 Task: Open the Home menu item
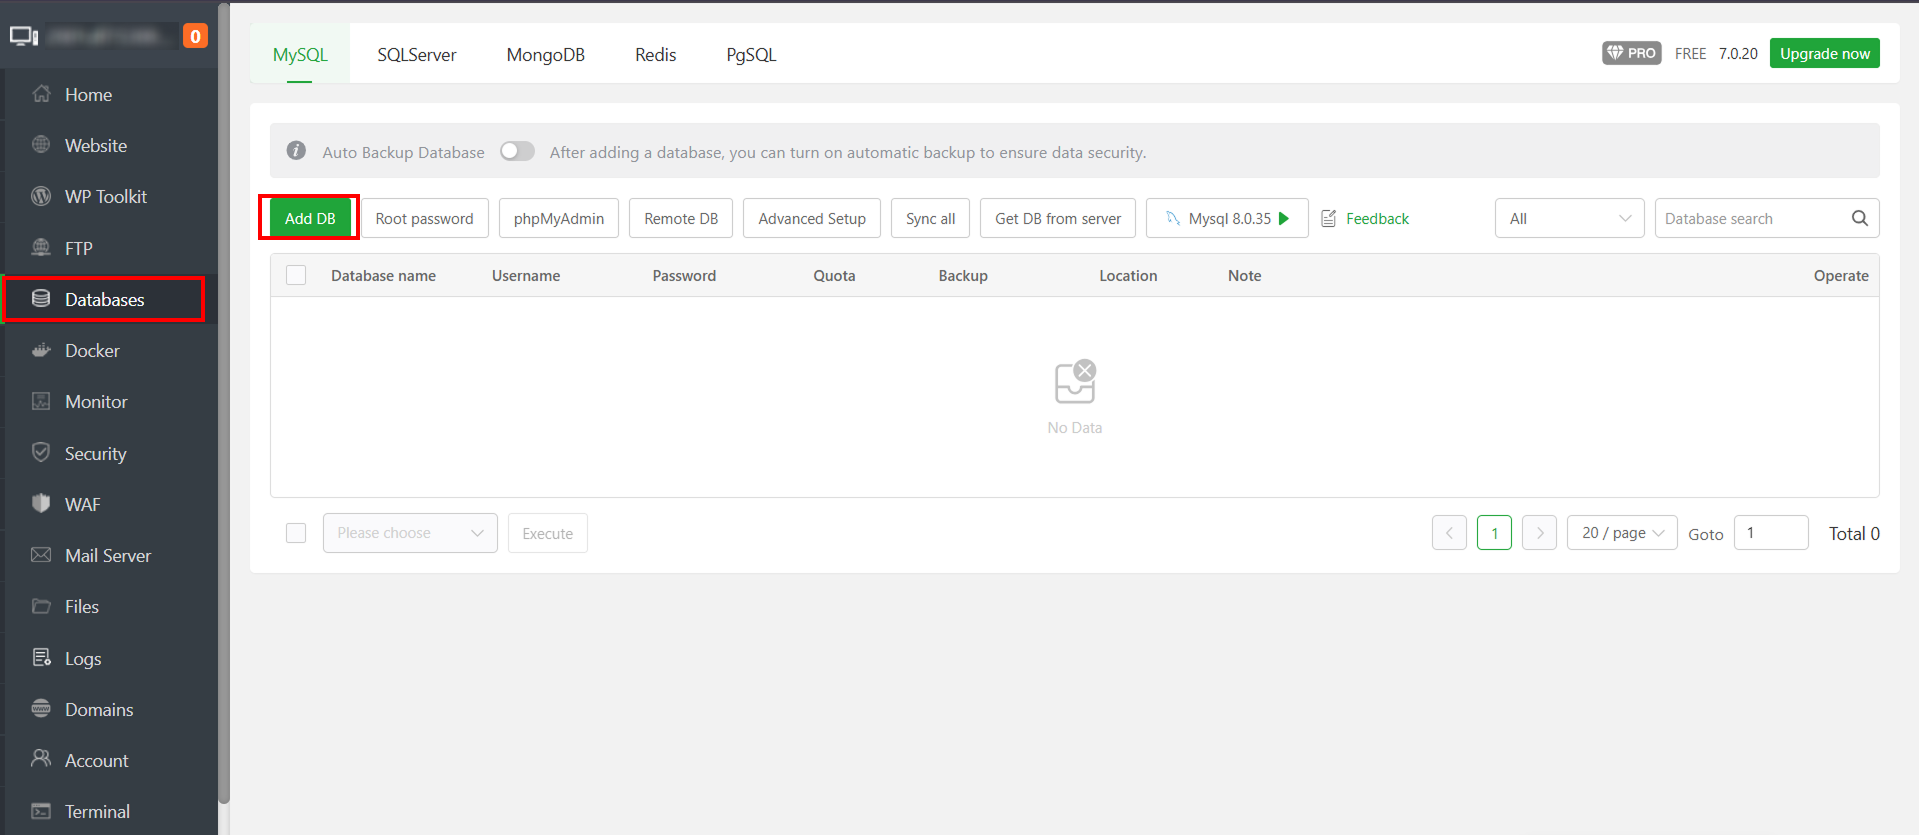(x=110, y=94)
